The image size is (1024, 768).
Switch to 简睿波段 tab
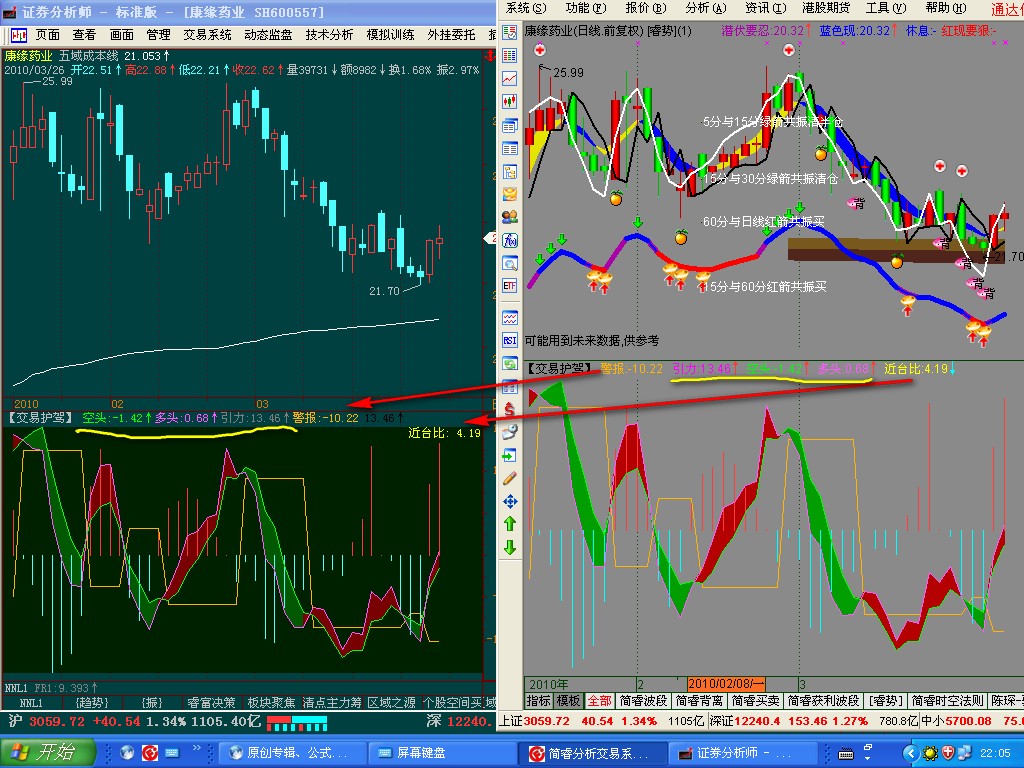643,701
